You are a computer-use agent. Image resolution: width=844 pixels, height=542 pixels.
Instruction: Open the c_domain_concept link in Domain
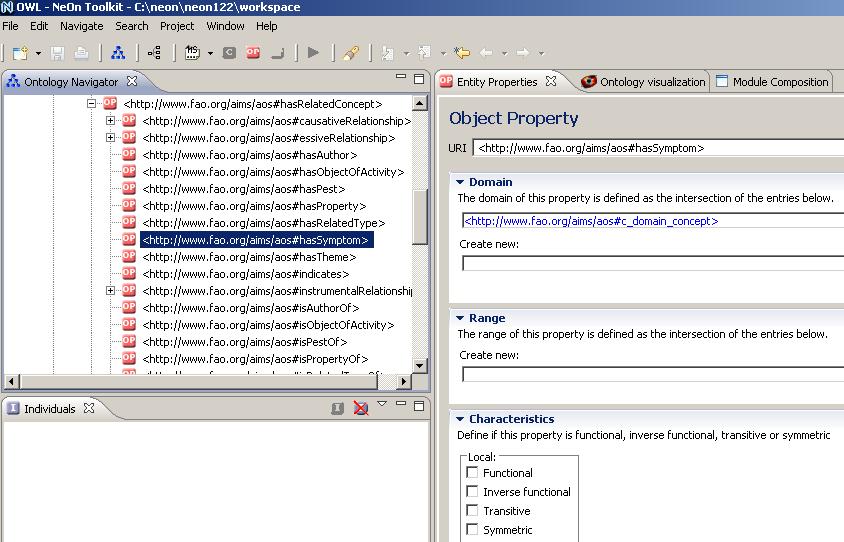[x=591, y=221]
